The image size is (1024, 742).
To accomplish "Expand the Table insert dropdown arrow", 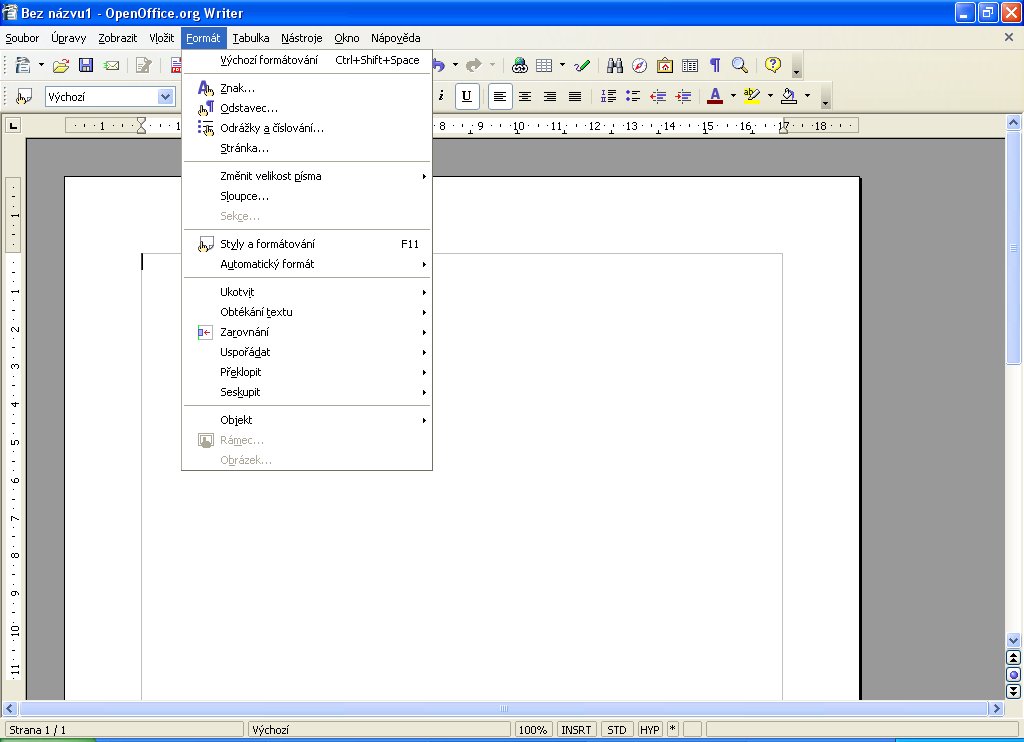I will [x=562, y=65].
